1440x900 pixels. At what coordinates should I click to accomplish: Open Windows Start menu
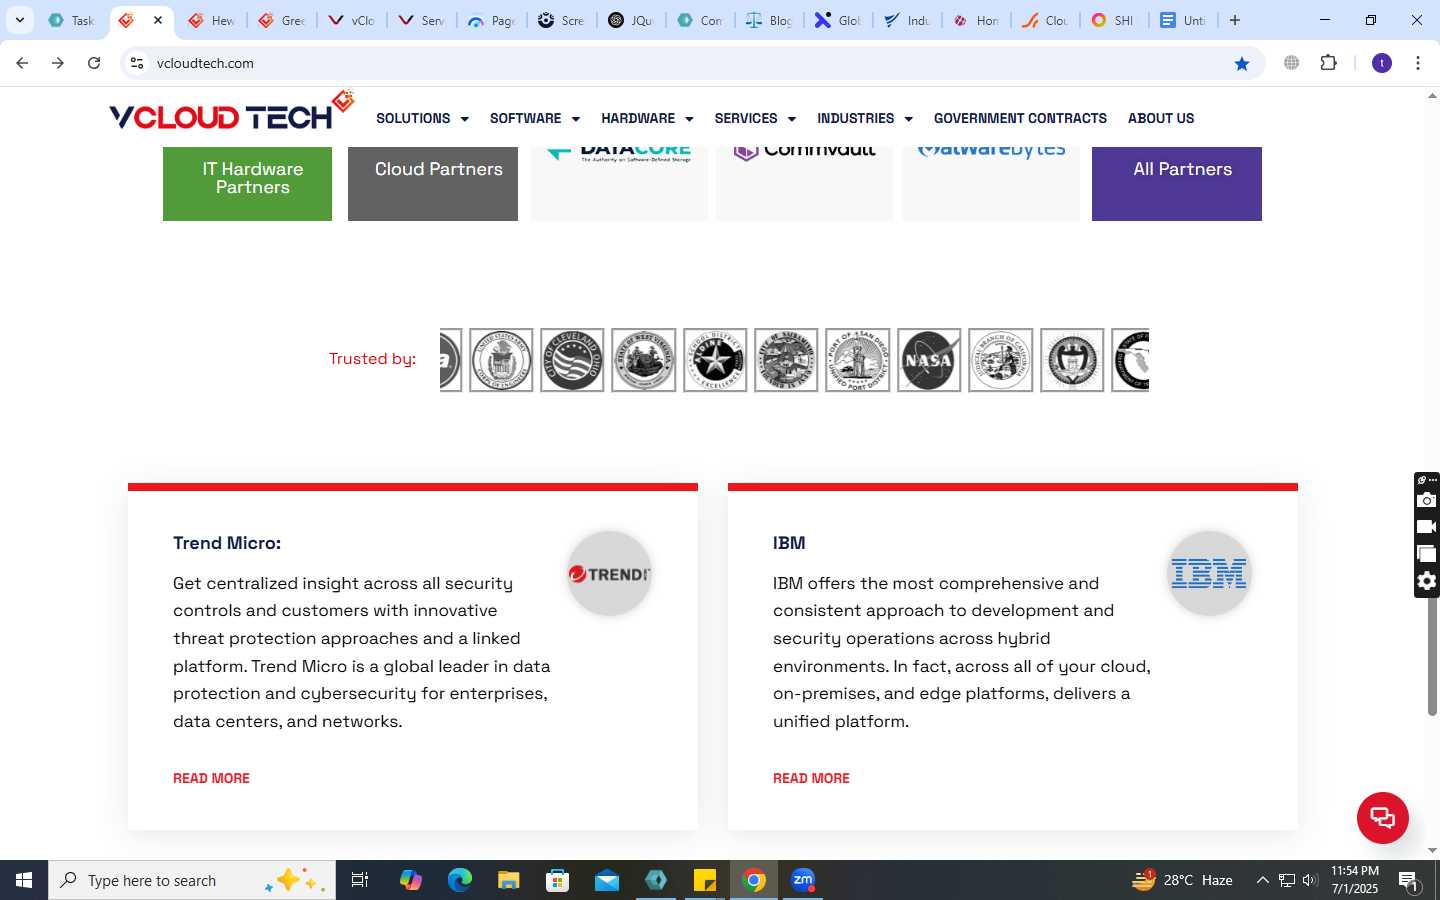[x=24, y=880]
